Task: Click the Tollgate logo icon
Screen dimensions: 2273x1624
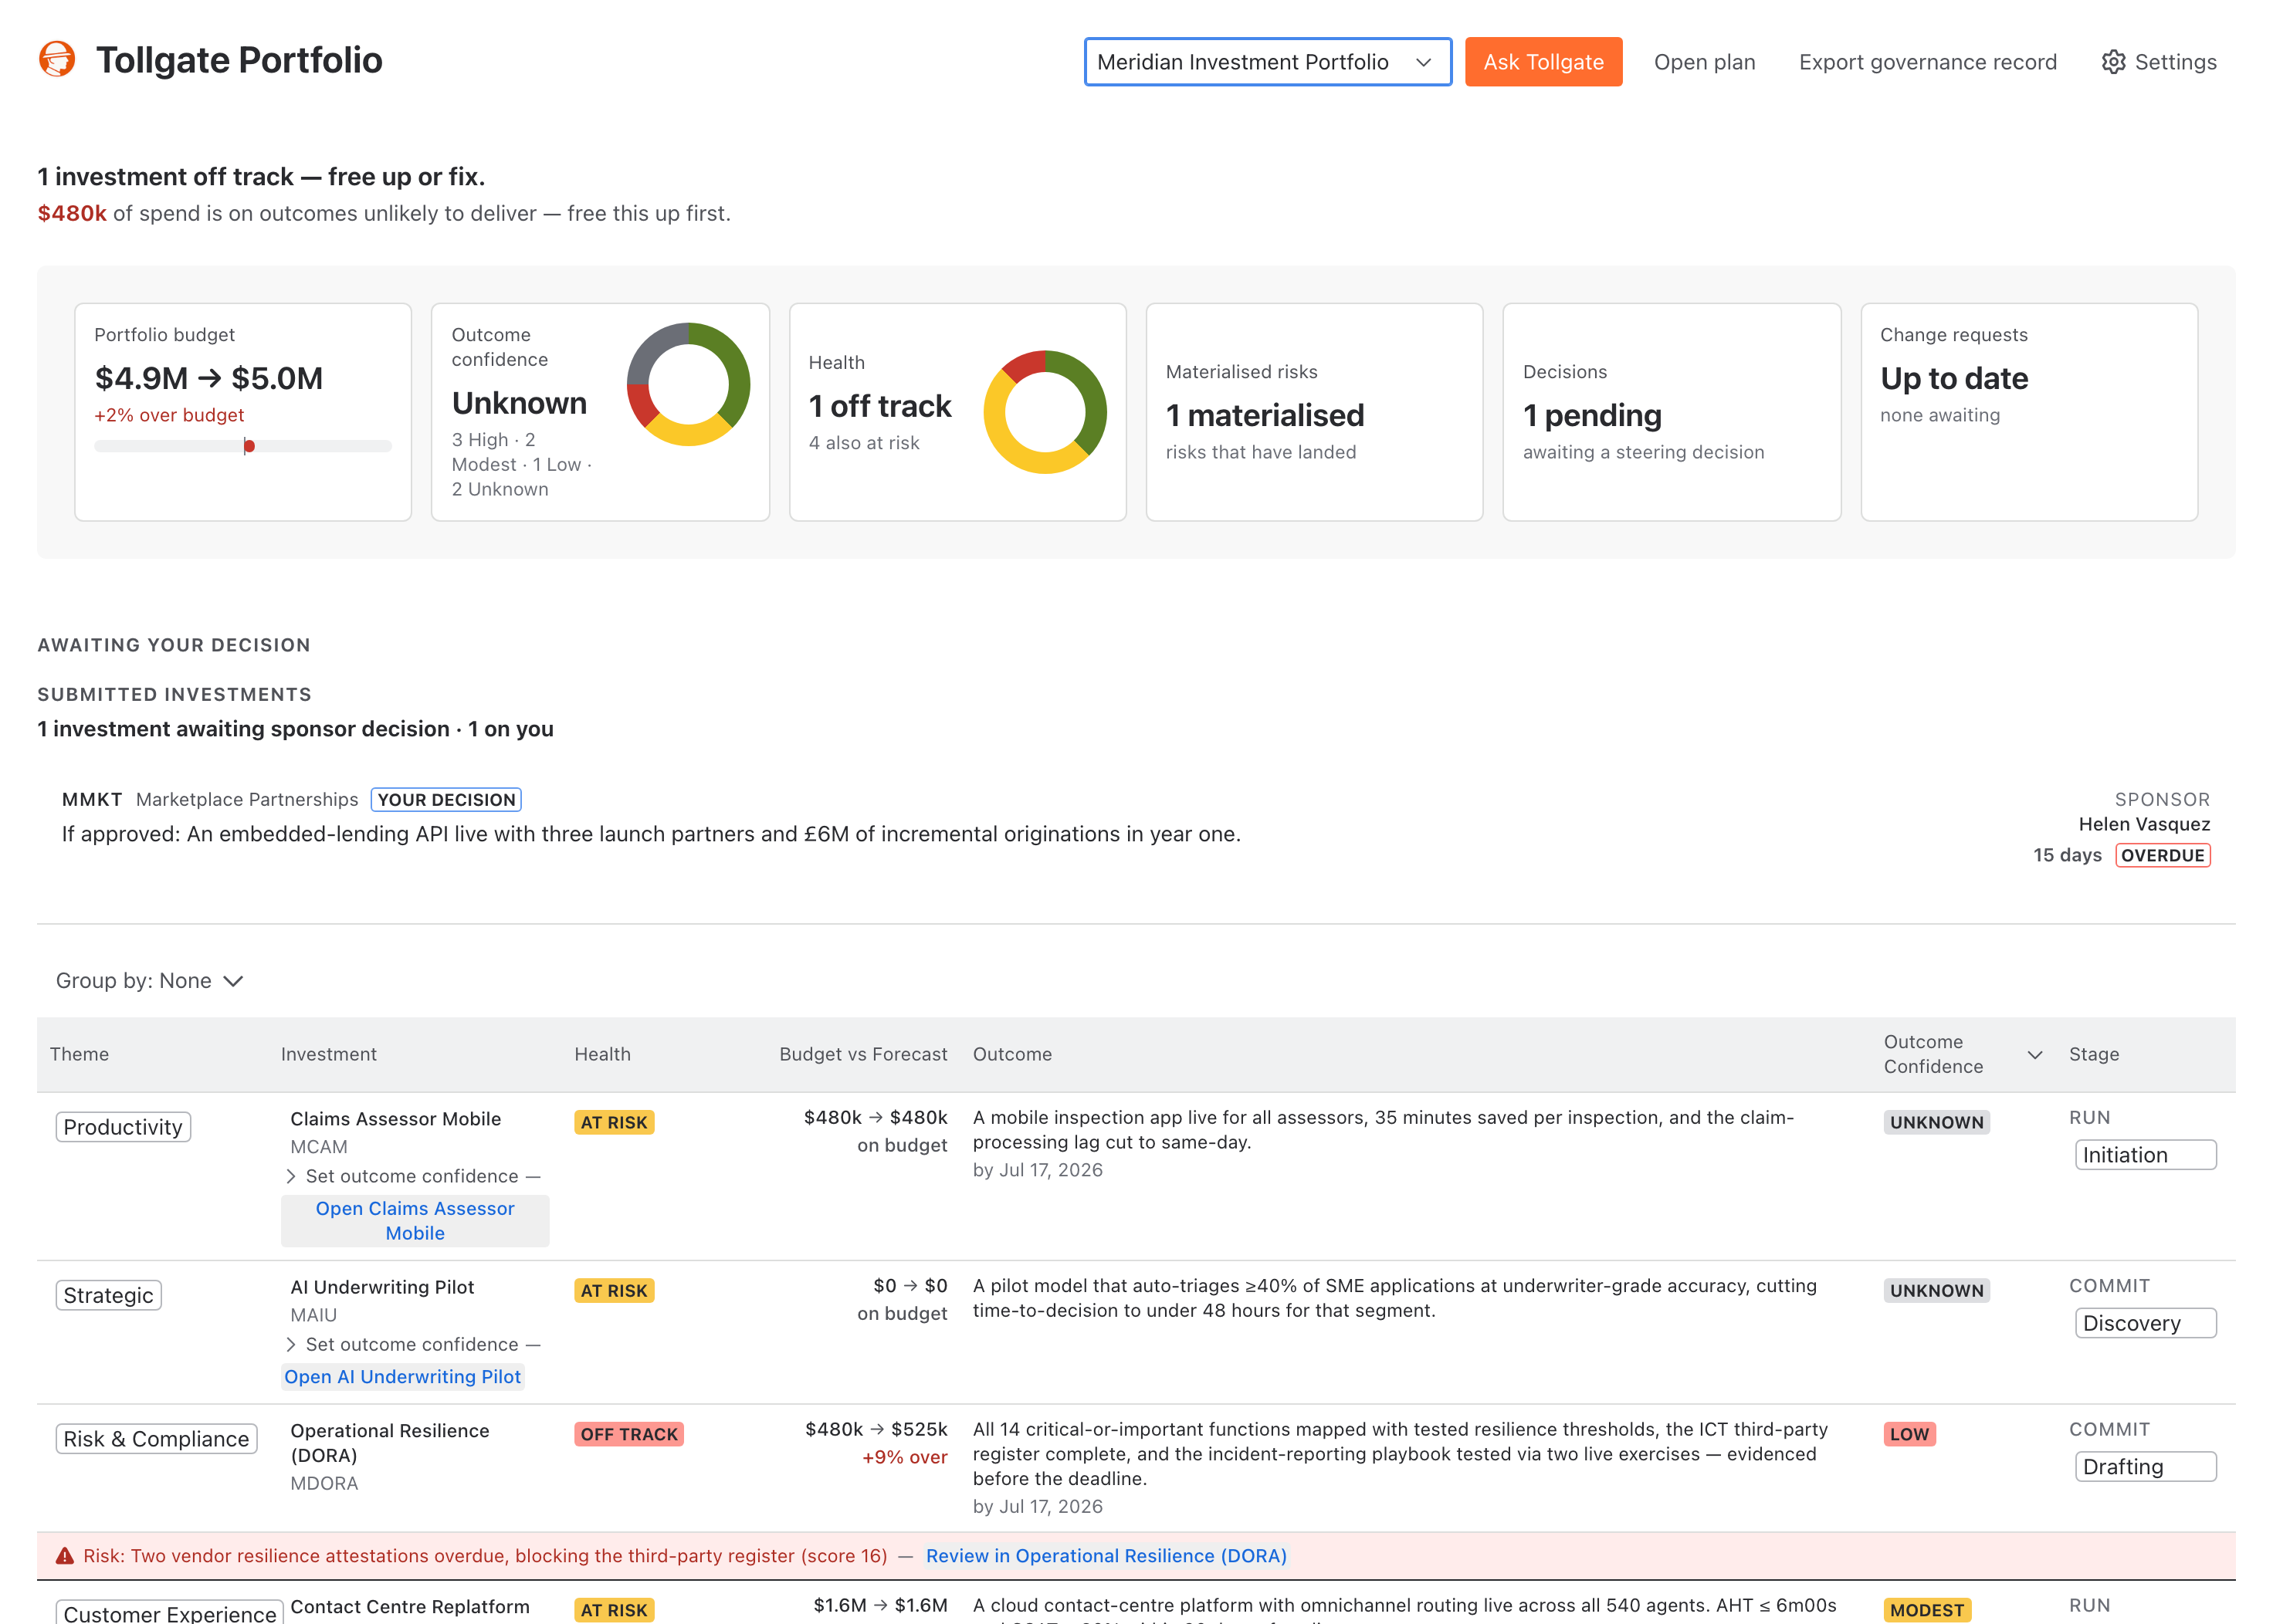Action: [57, 59]
